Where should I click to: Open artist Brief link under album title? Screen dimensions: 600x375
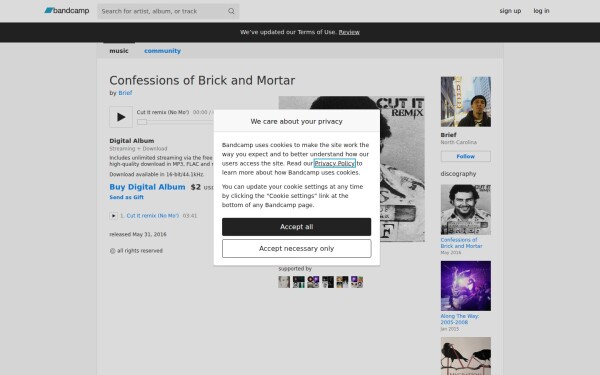tap(125, 93)
